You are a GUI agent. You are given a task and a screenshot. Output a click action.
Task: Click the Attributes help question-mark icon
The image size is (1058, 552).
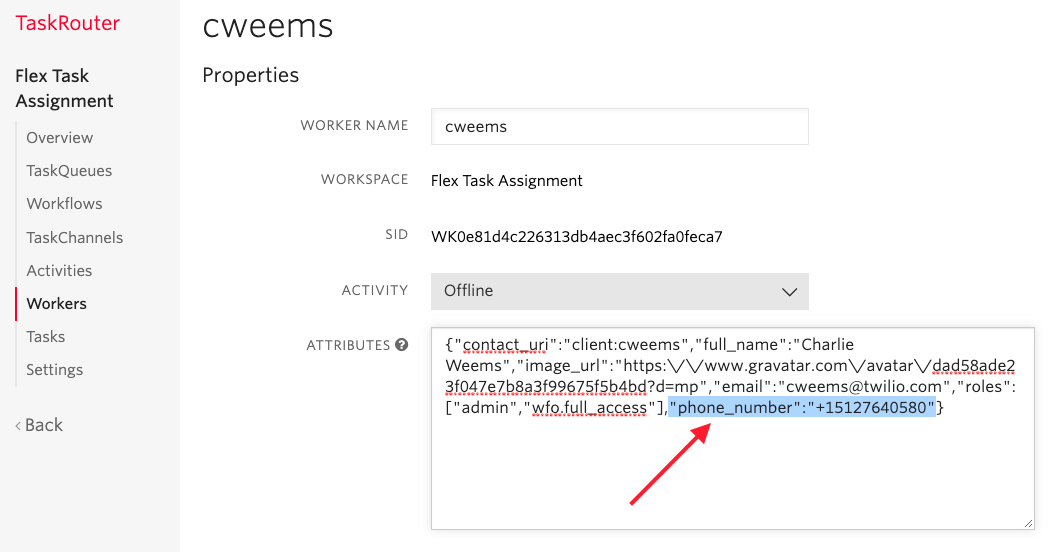point(401,345)
